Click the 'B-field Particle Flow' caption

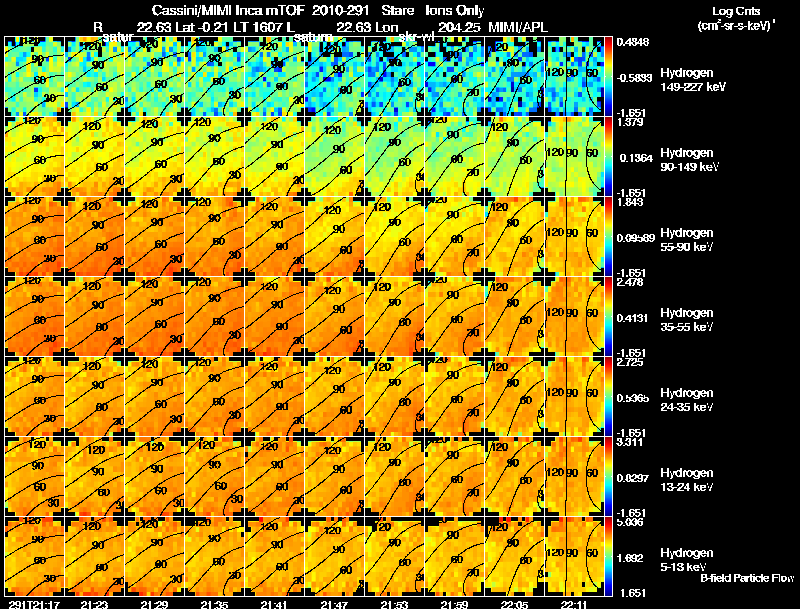[x=747, y=578]
